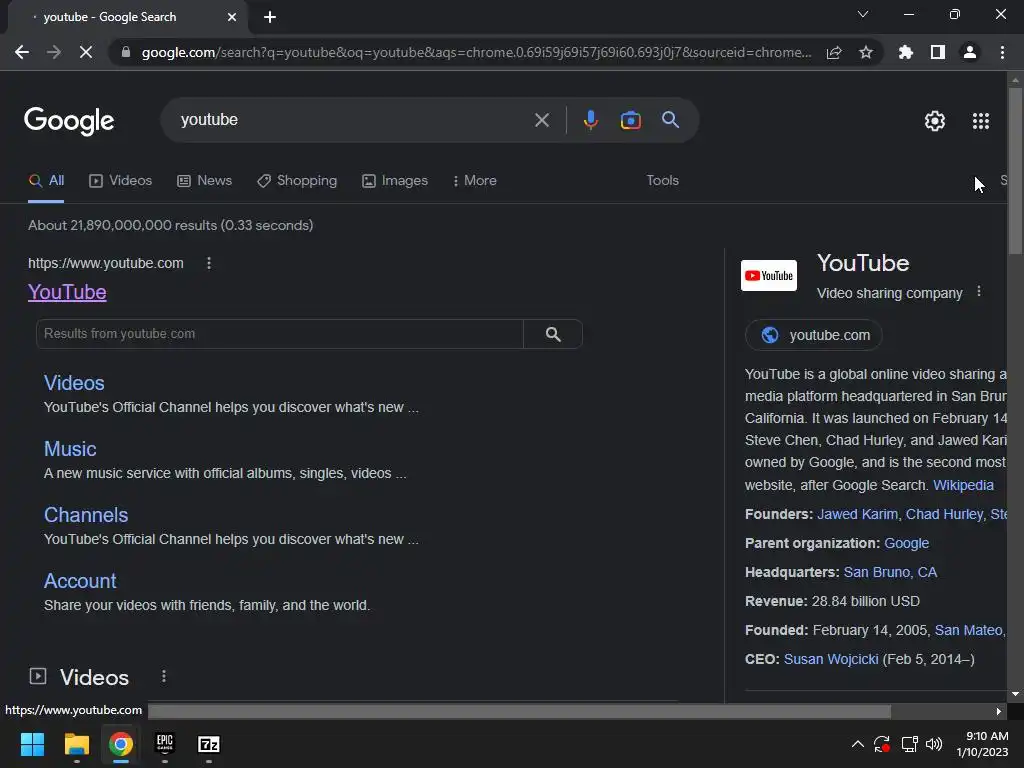Click the youtube.com chip button
Image resolution: width=1024 pixels, height=768 pixels.
coord(814,335)
